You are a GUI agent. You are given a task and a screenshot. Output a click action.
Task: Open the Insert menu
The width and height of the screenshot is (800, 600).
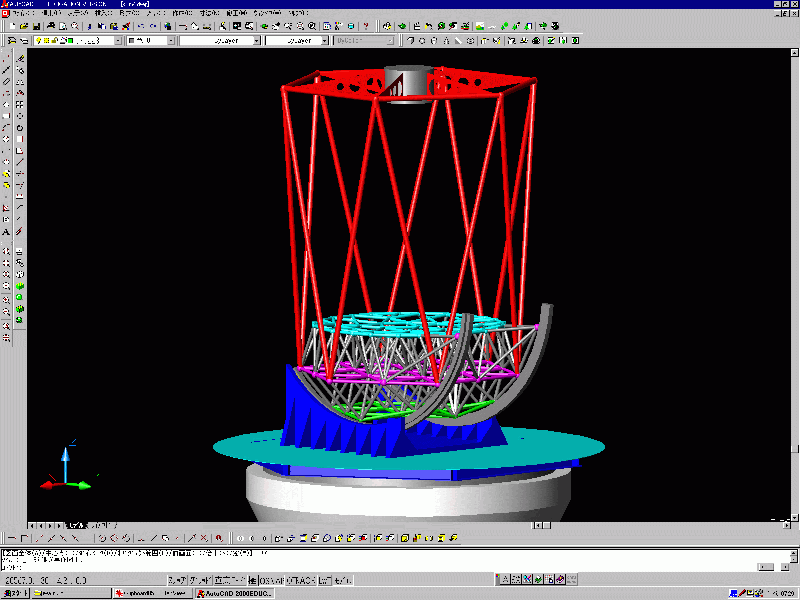click(x=104, y=13)
